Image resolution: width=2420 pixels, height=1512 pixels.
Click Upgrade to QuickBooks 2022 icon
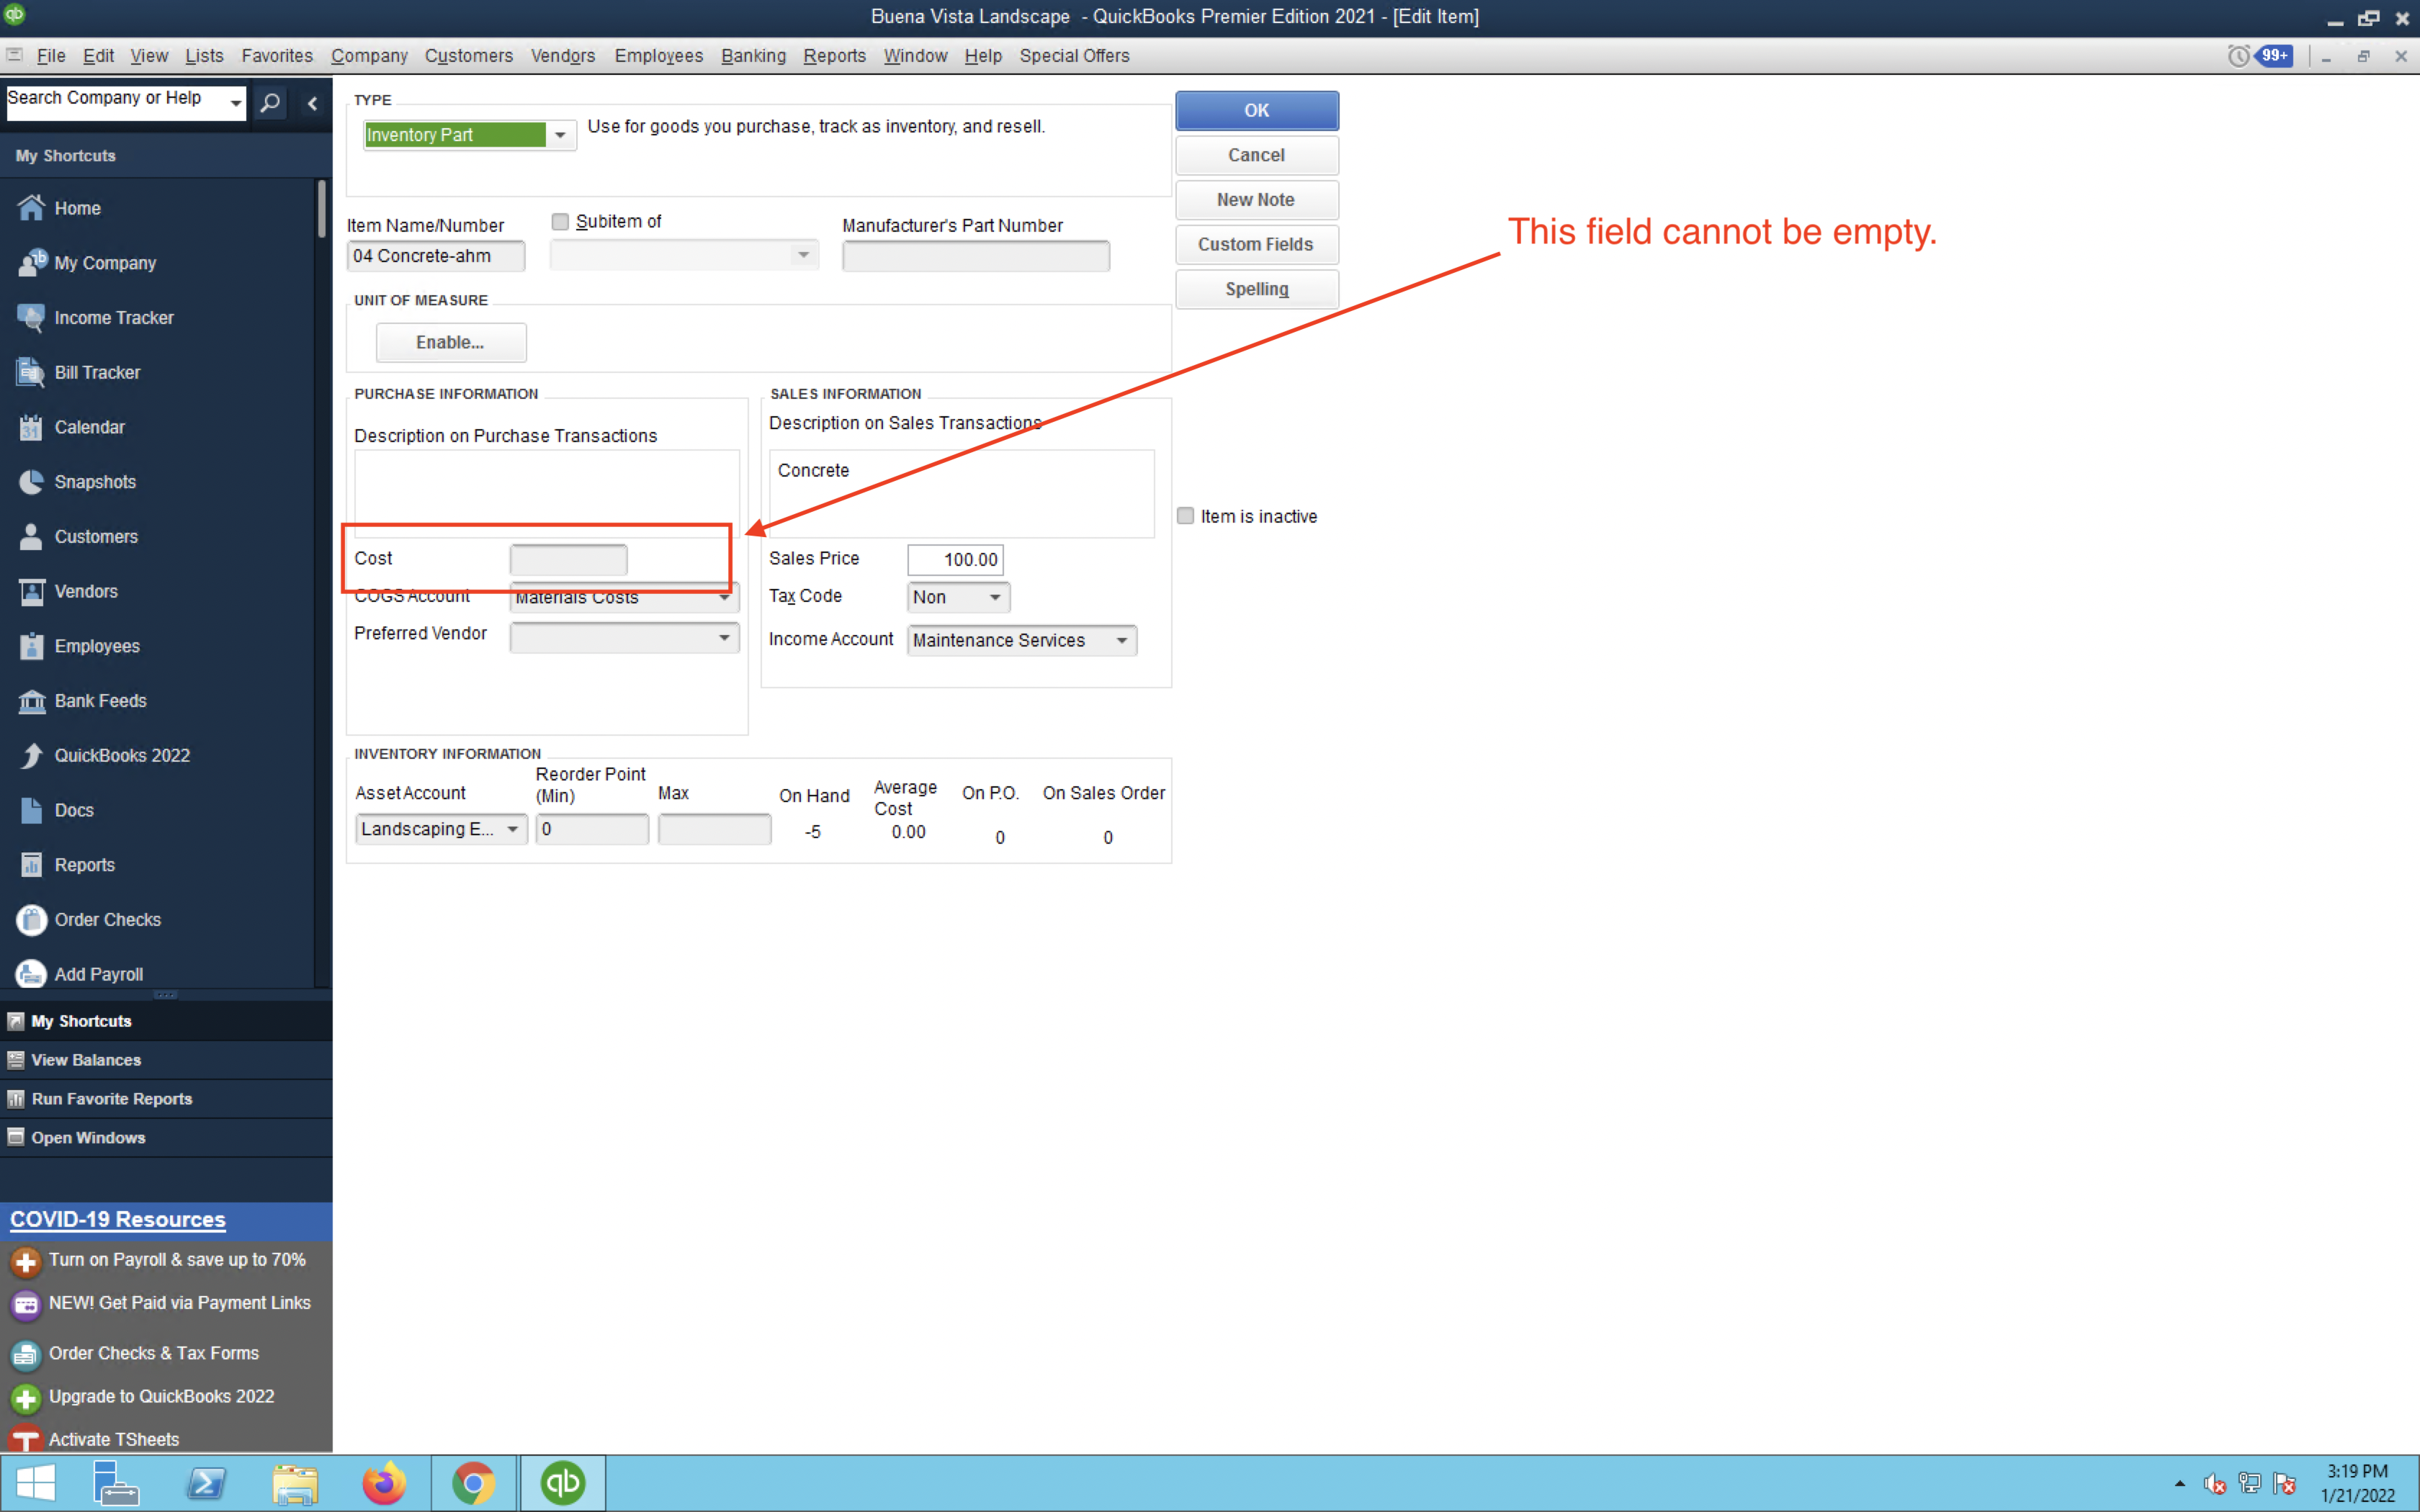pyautogui.click(x=25, y=1398)
